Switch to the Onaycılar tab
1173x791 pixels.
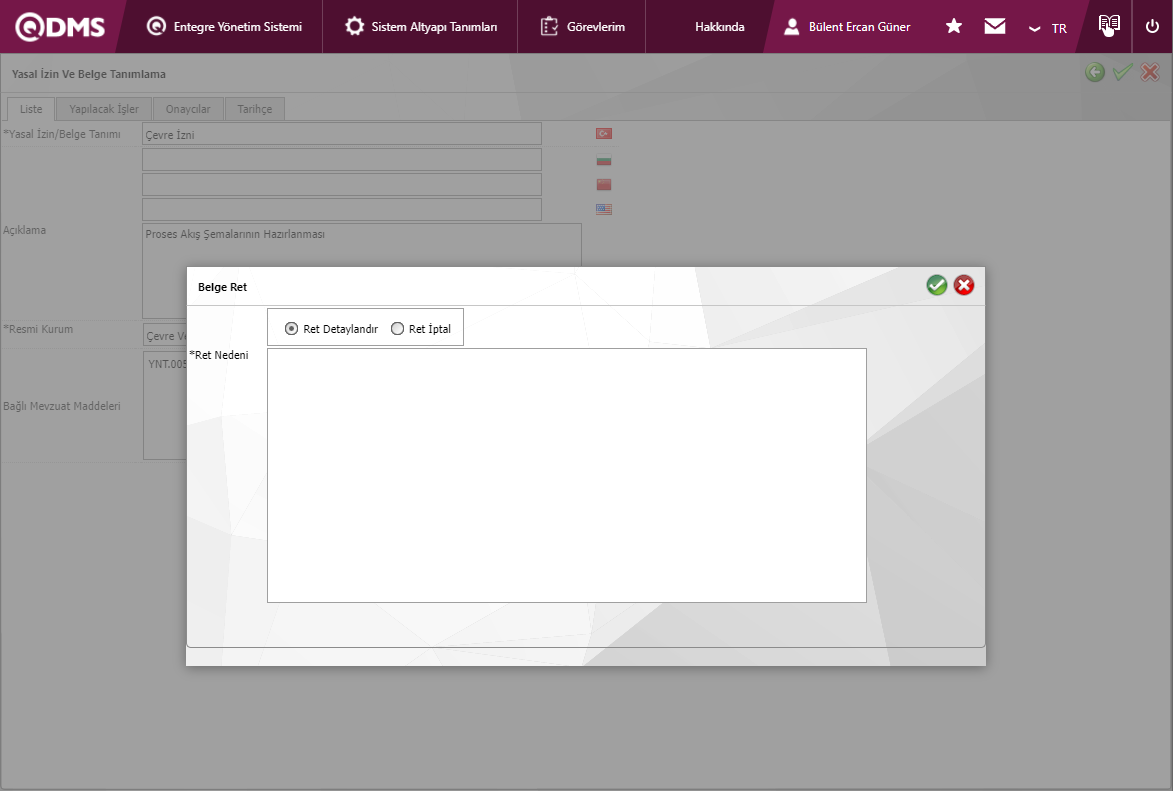[188, 109]
